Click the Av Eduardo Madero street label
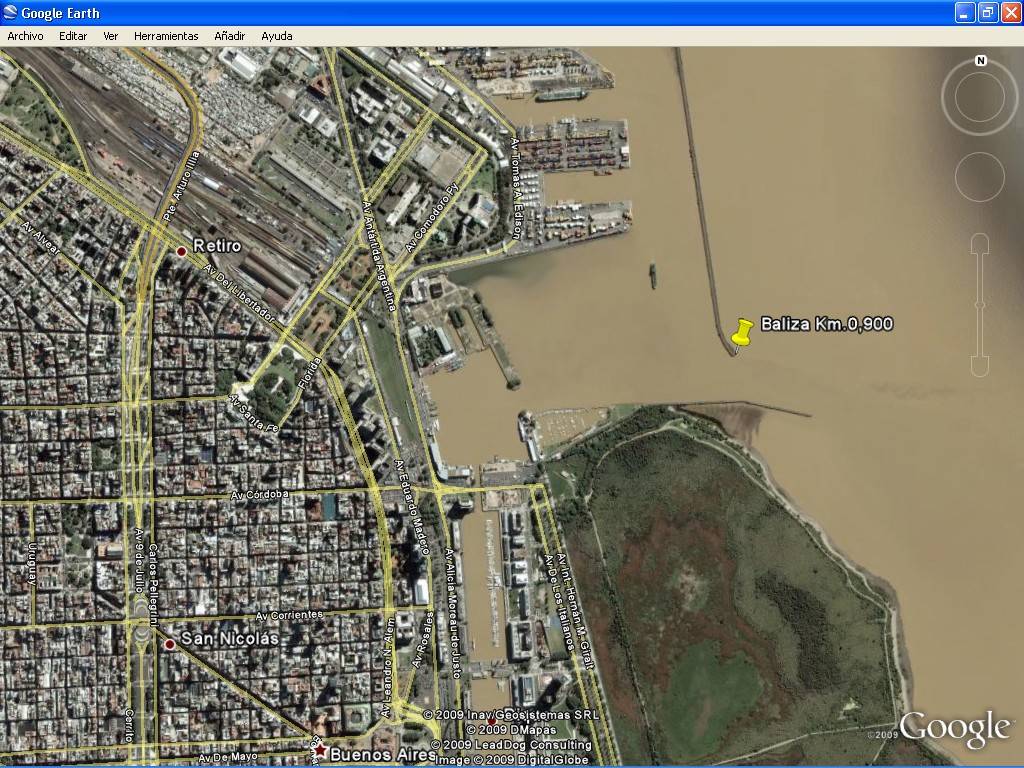The image size is (1024, 768). click(412, 507)
